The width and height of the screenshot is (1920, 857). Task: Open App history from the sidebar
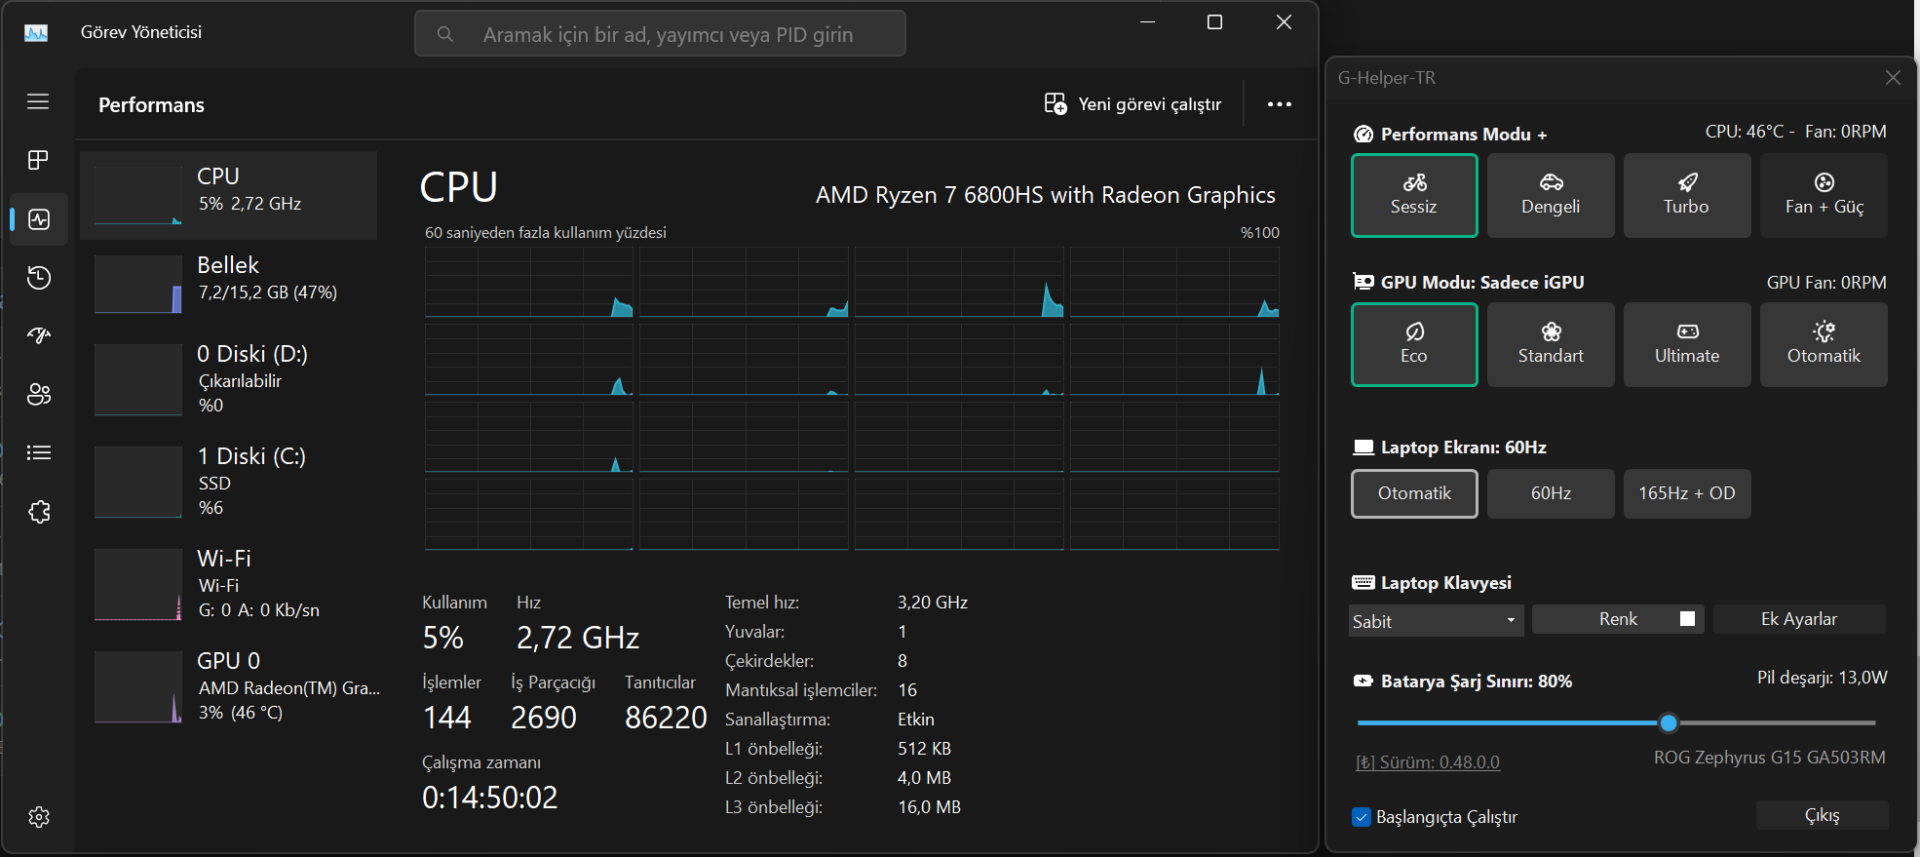[38, 278]
